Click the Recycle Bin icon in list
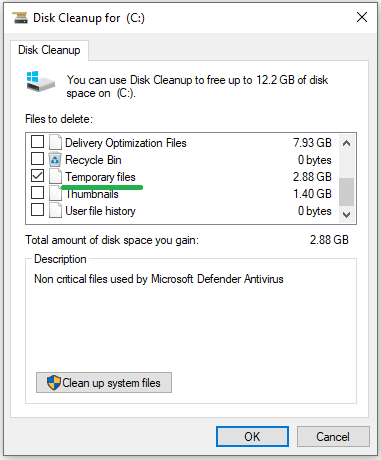The image size is (381, 460). 55,159
